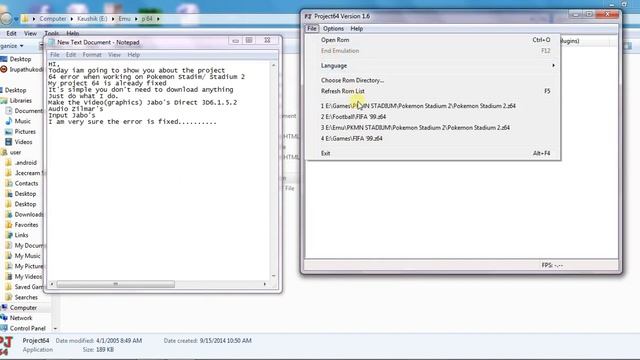The height and width of the screenshot is (360, 640).
Task: Select Computer in Explorer address bar
Action: 53,19
